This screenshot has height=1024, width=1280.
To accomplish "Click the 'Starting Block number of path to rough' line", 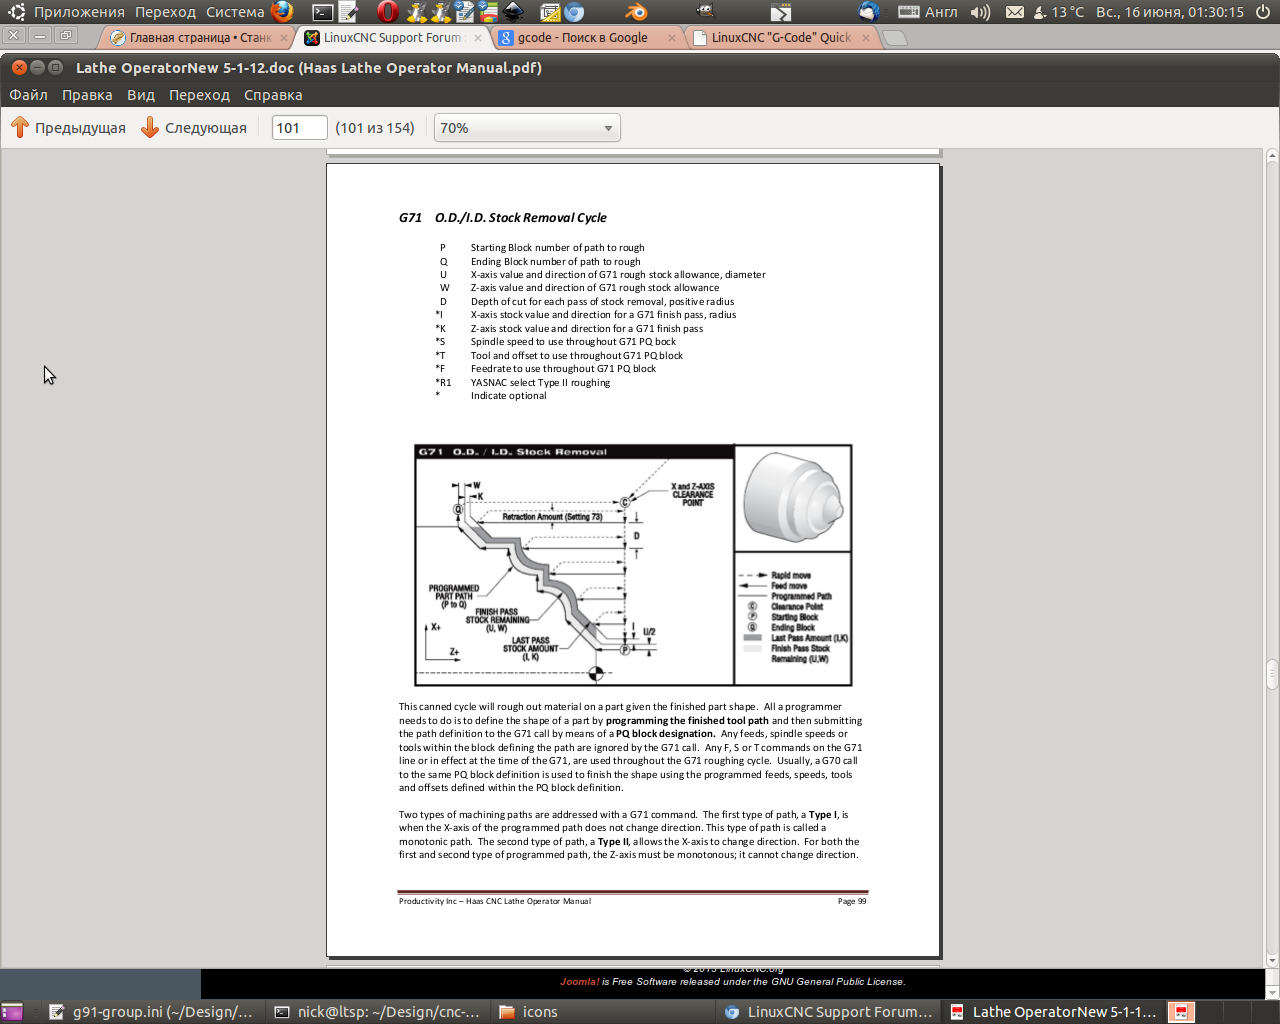I will click(557, 247).
